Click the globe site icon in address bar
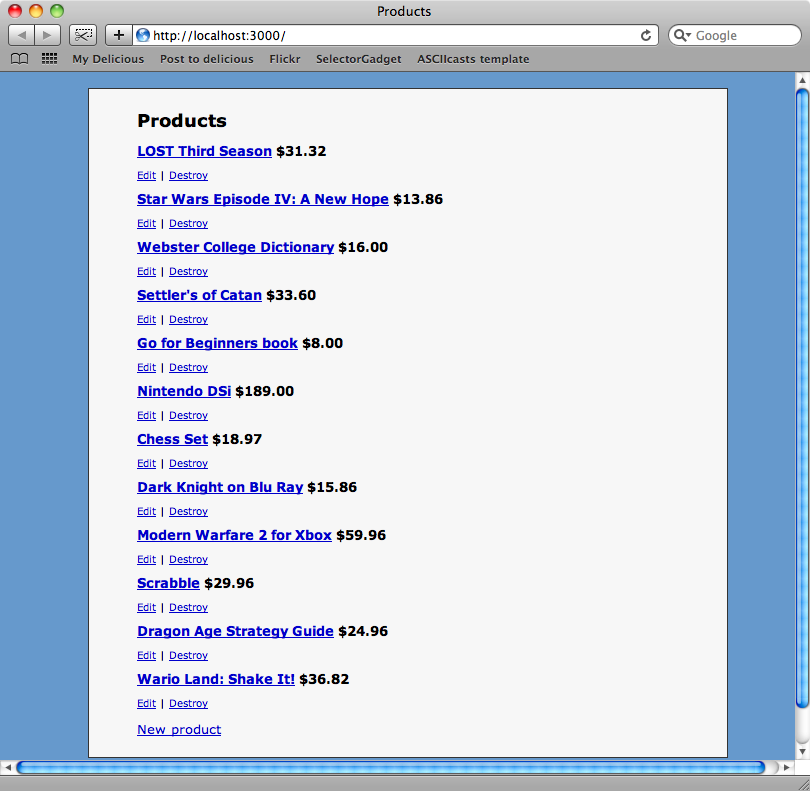The height and width of the screenshot is (791, 810). [143, 35]
